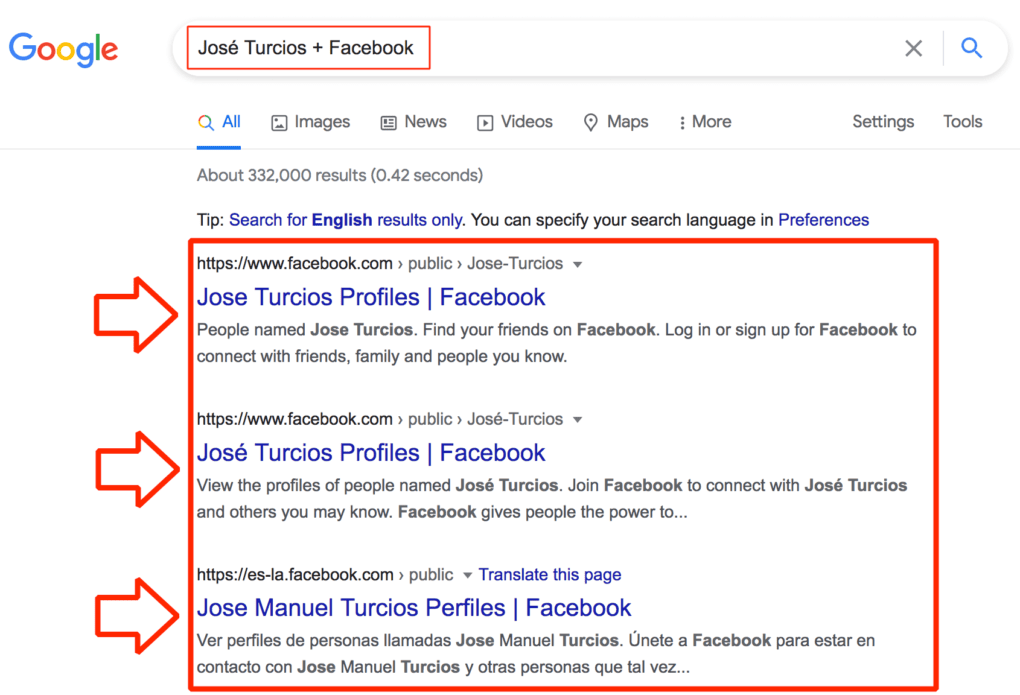This screenshot has height=695, width=1020.
Task: Select the All results tab
Action: (x=219, y=122)
